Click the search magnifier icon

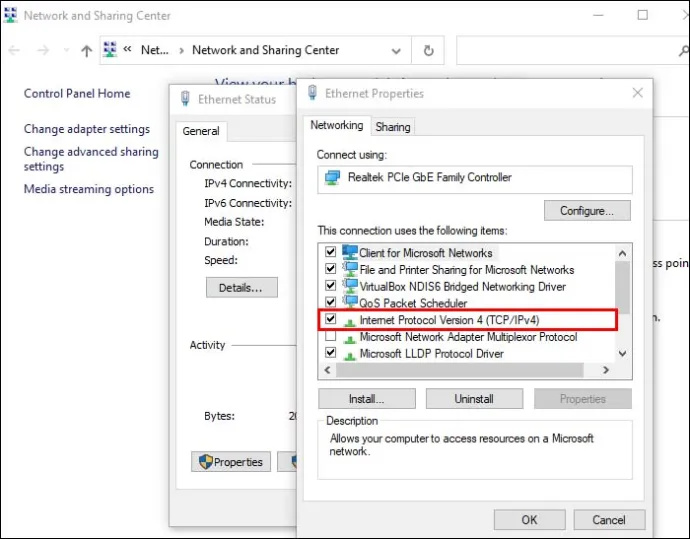pos(684,51)
